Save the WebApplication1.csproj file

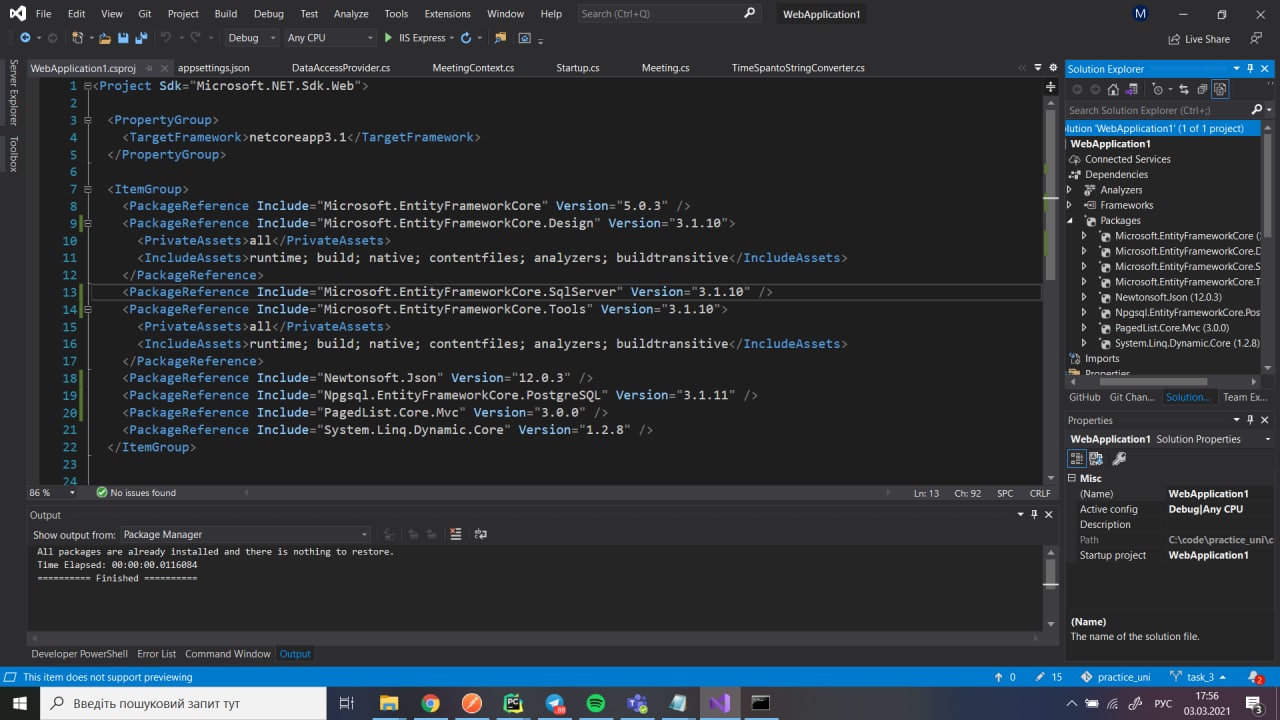tap(123, 38)
